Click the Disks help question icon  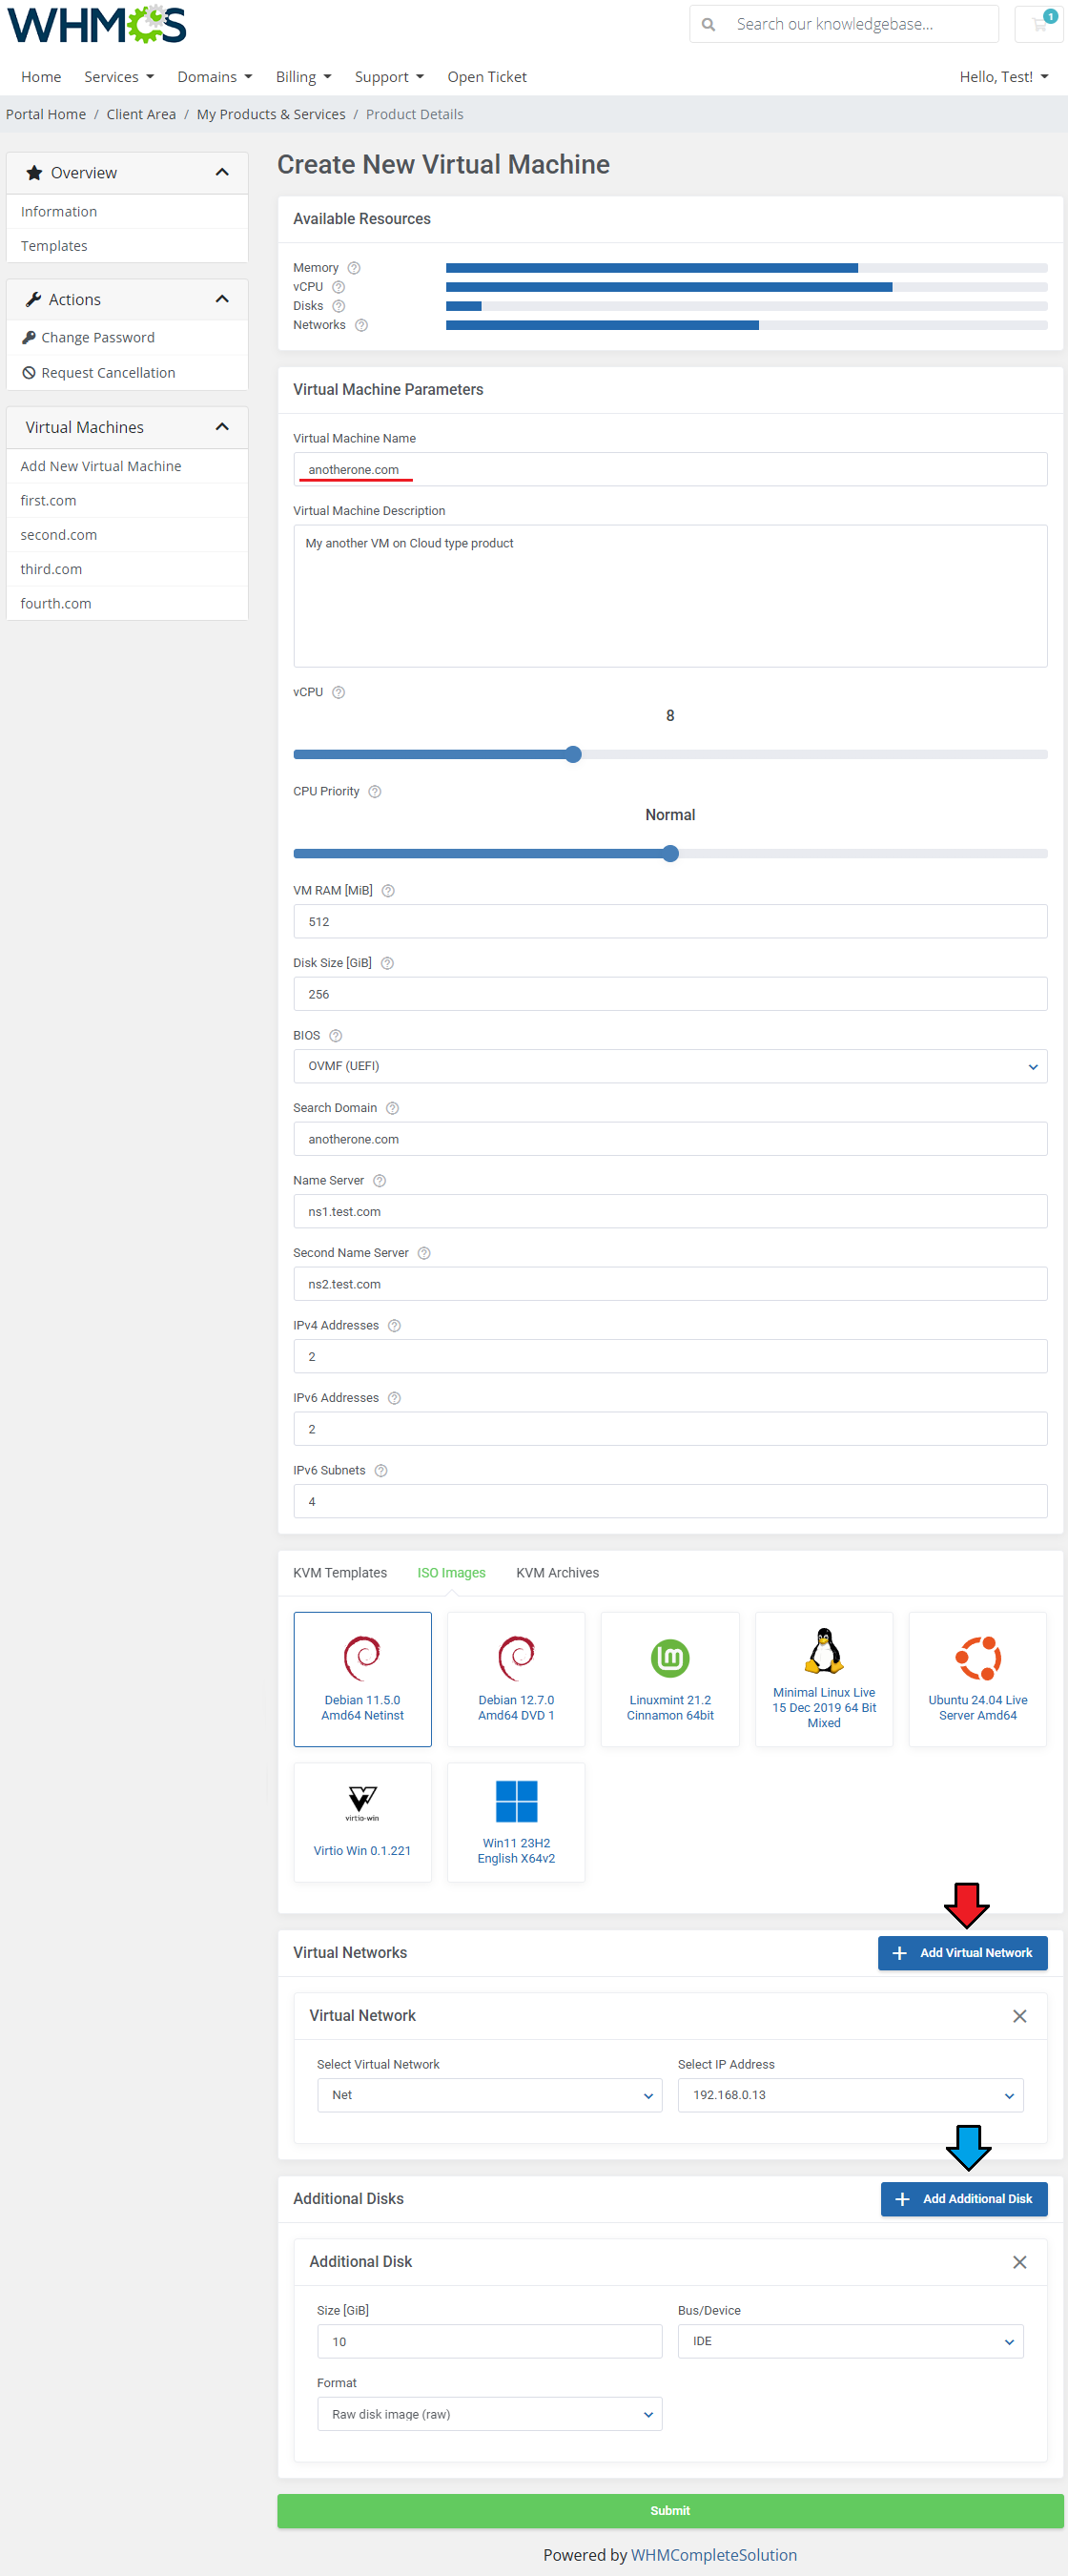coord(338,306)
